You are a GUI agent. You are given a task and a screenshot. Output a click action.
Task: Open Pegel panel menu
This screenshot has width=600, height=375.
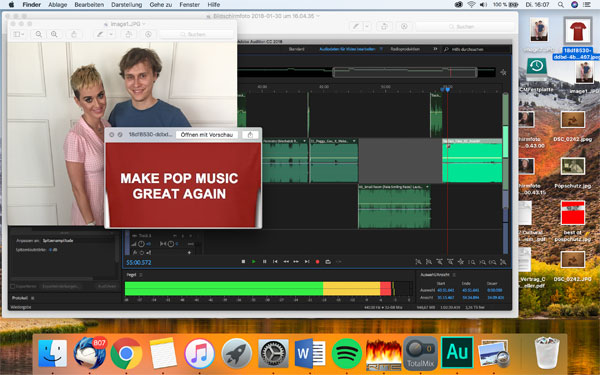141,275
